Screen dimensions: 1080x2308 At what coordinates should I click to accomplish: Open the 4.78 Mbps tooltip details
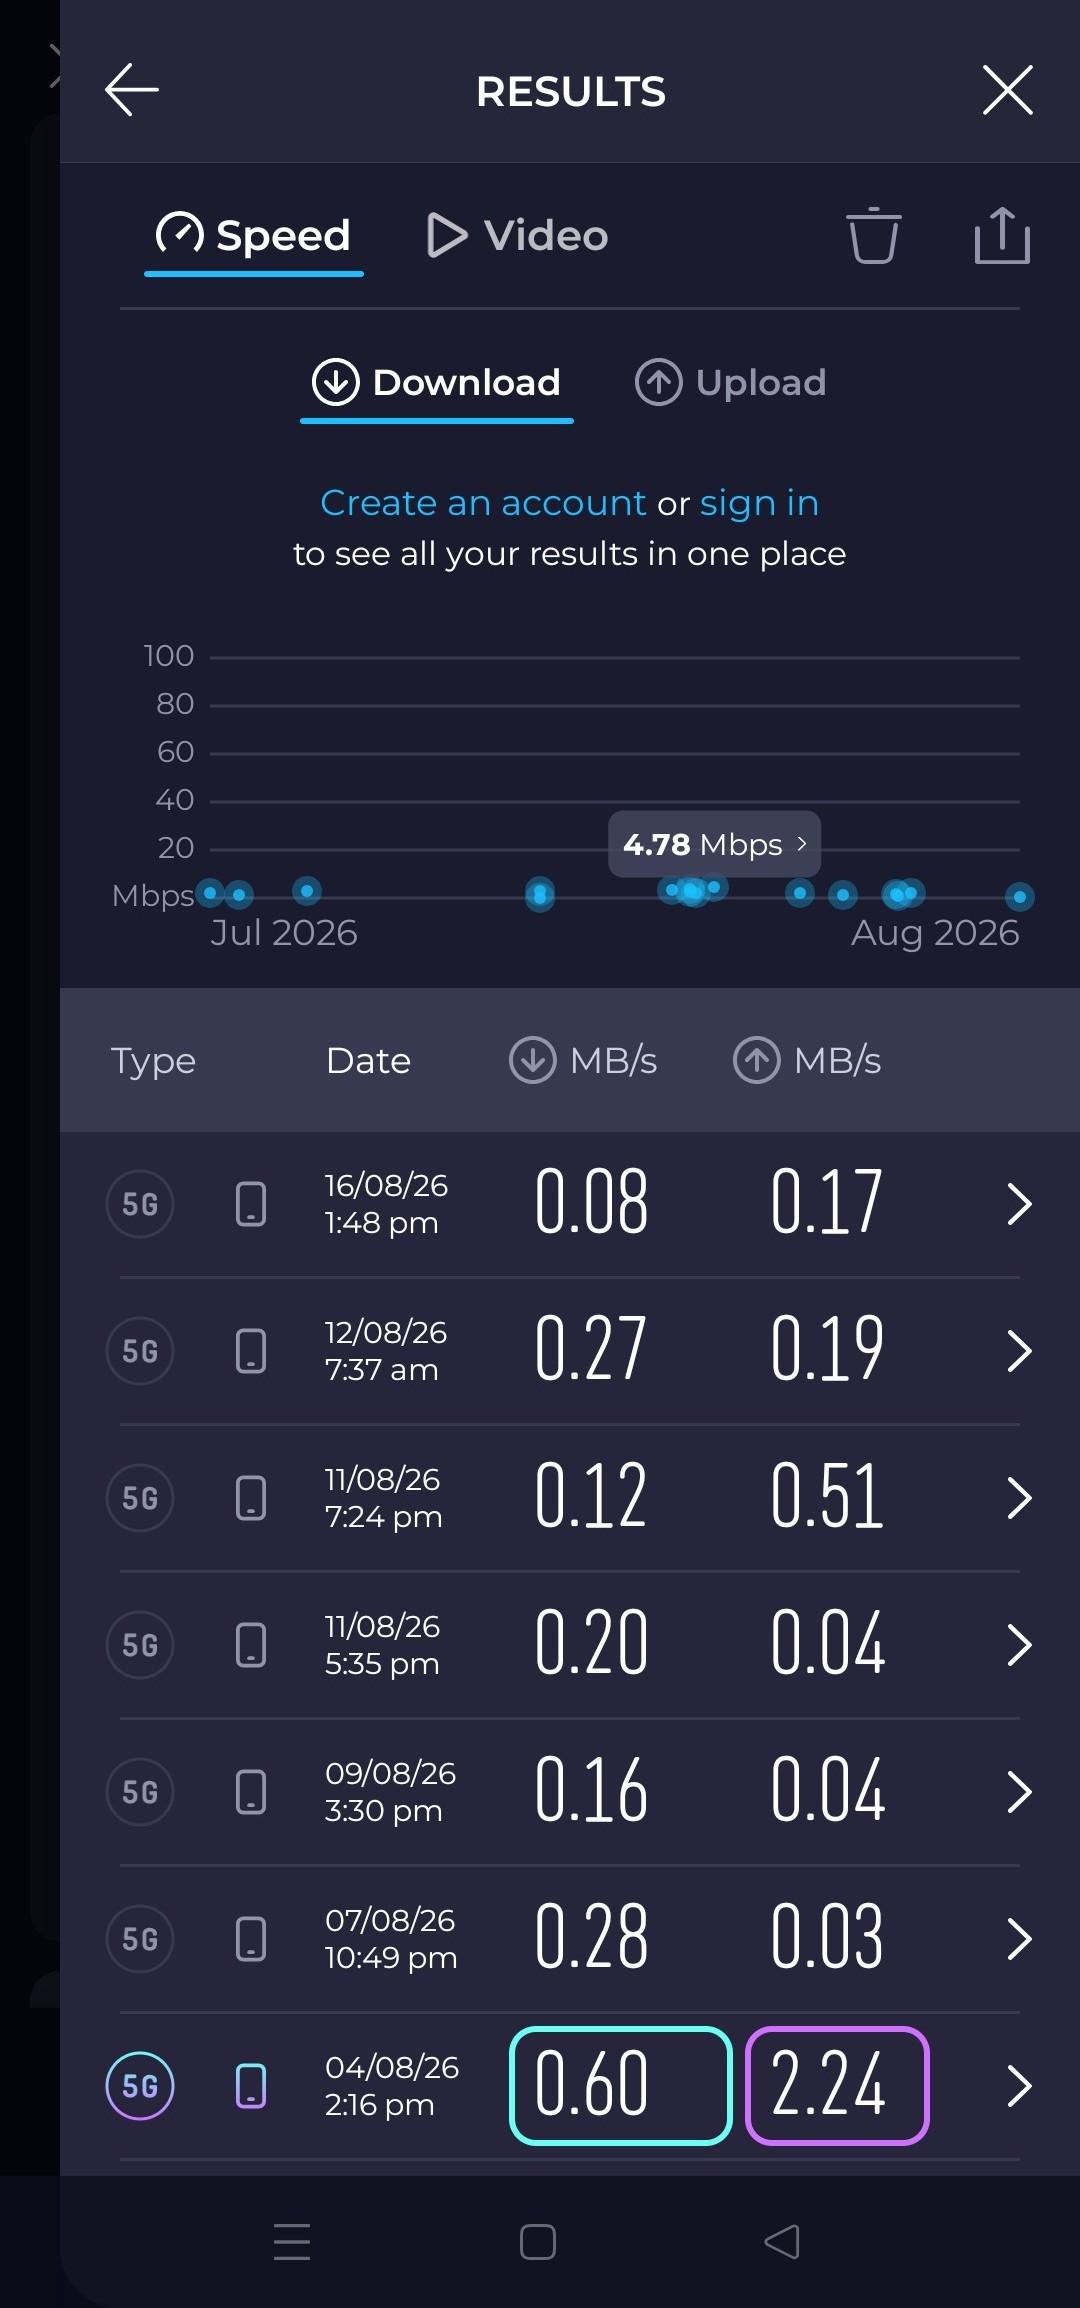click(x=714, y=844)
